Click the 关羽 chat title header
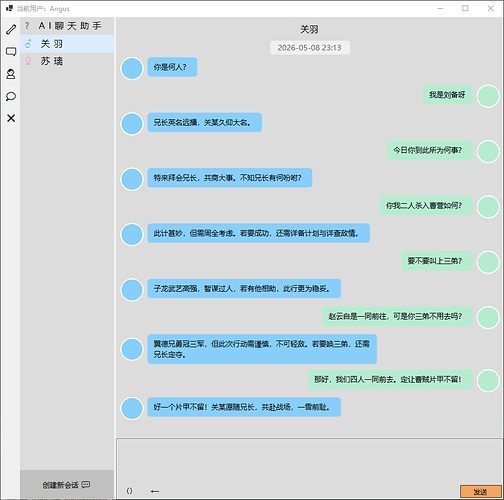Viewport: 504px width, 500px height. click(309, 29)
